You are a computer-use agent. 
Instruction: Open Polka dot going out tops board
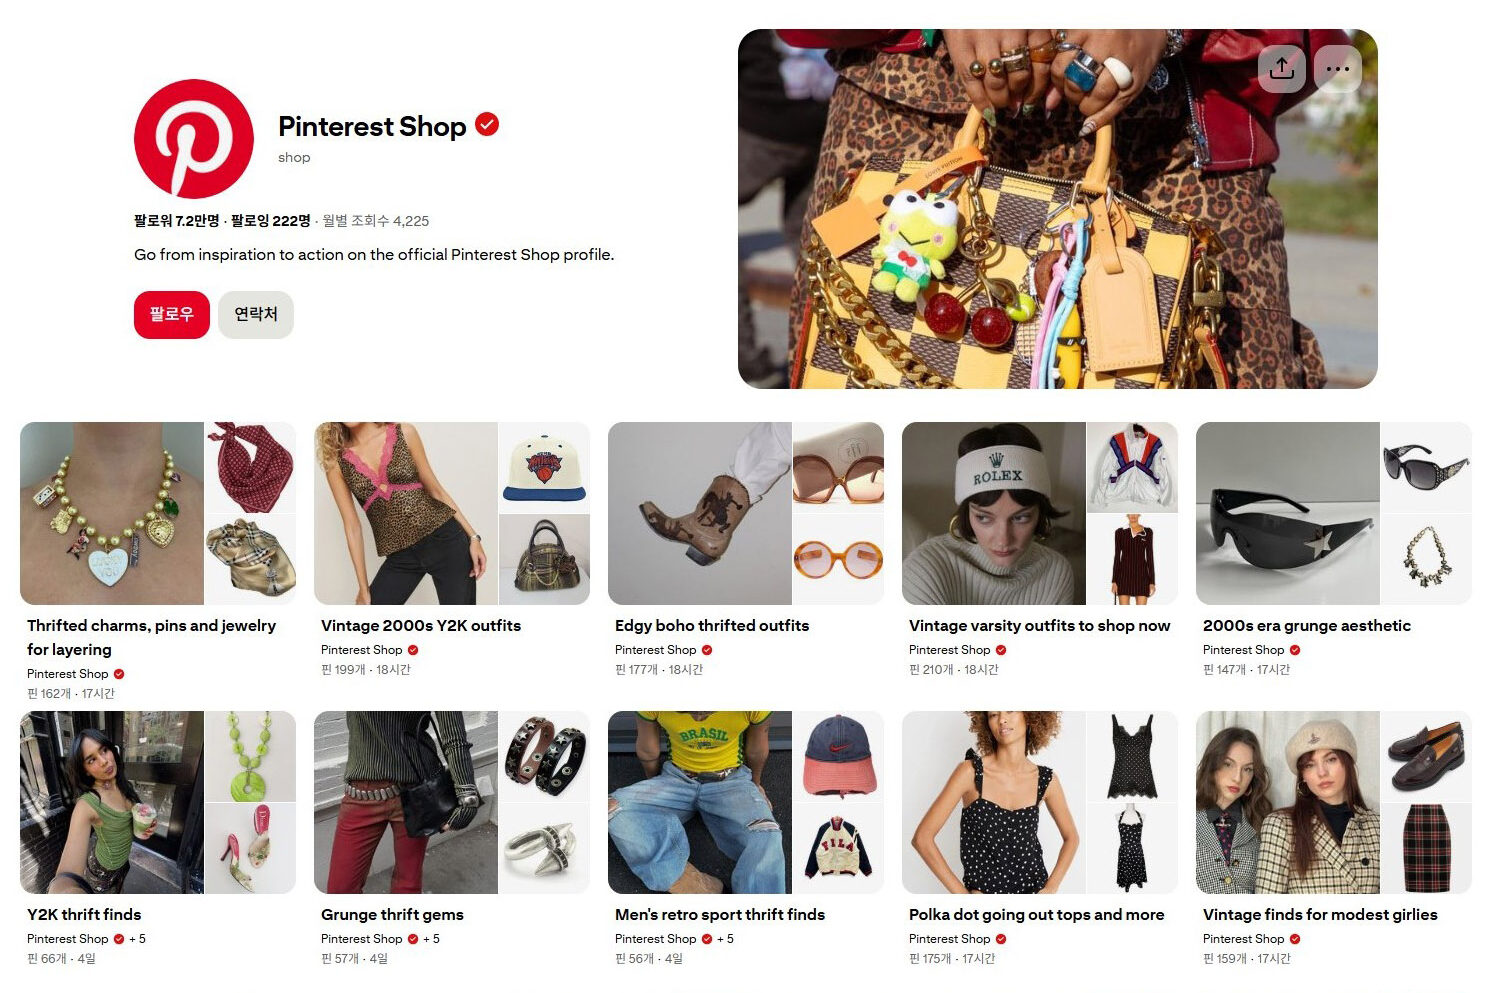pos(1037,914)
